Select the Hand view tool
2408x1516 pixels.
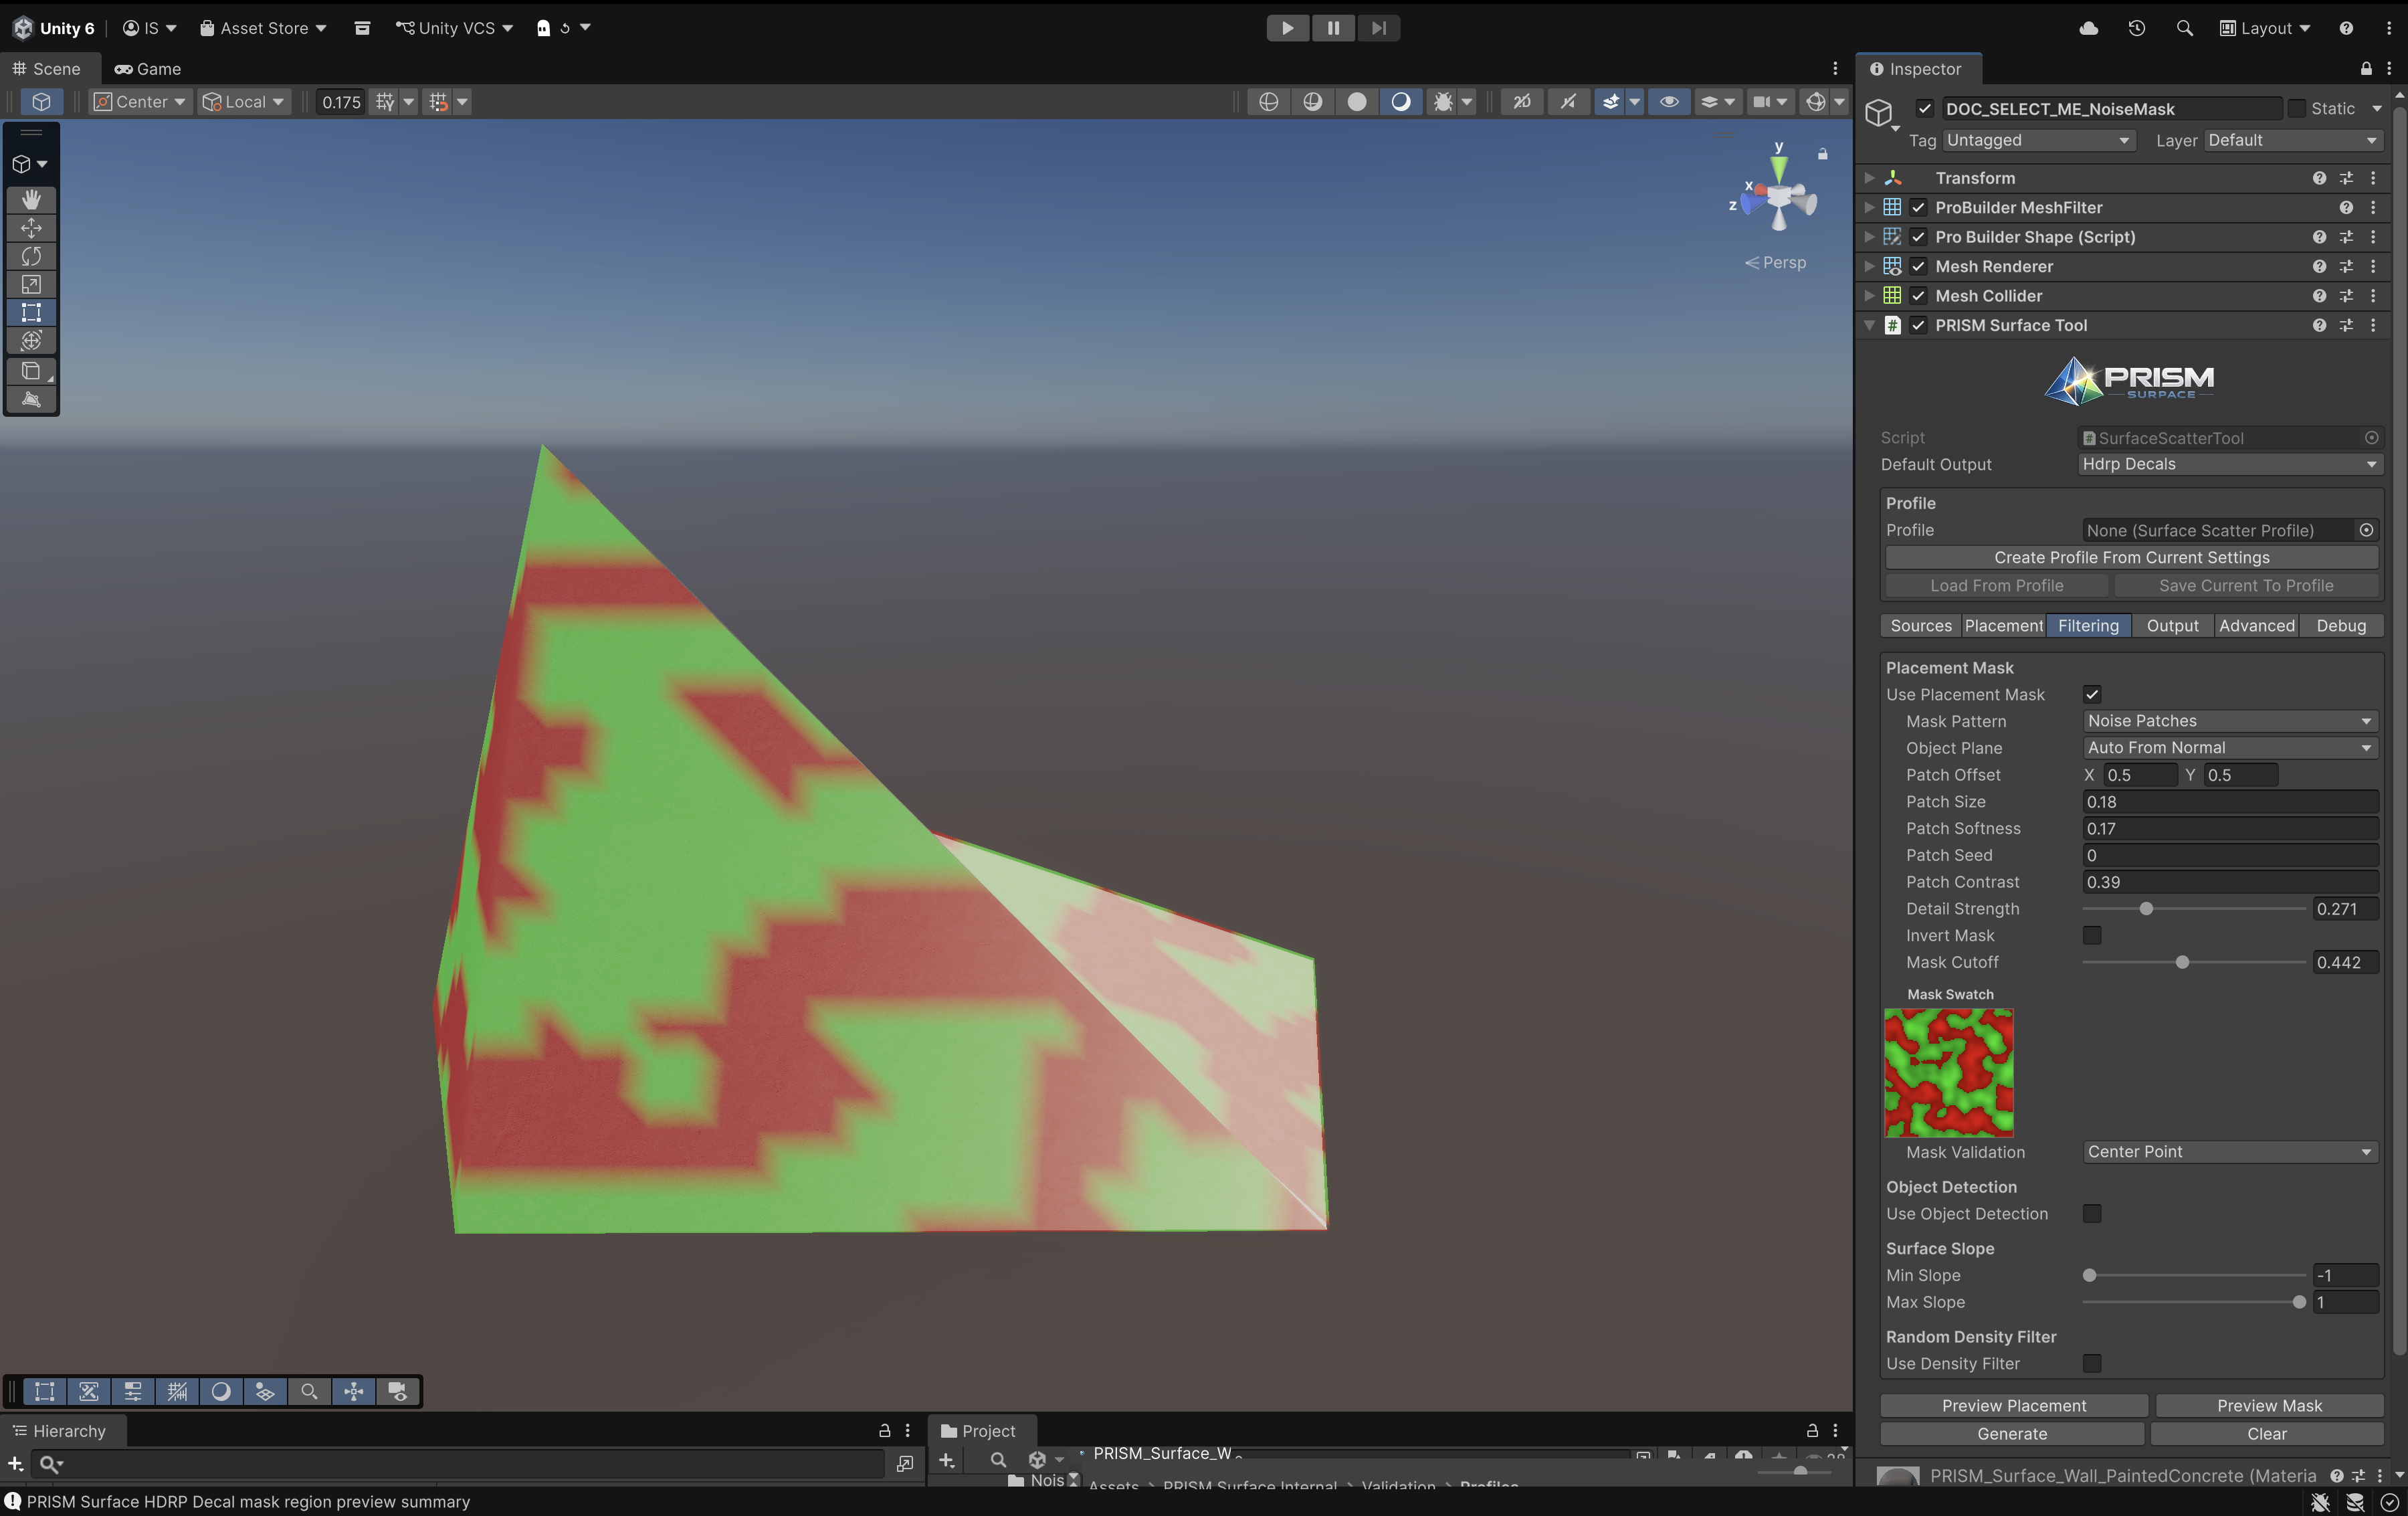coord(31,199)
